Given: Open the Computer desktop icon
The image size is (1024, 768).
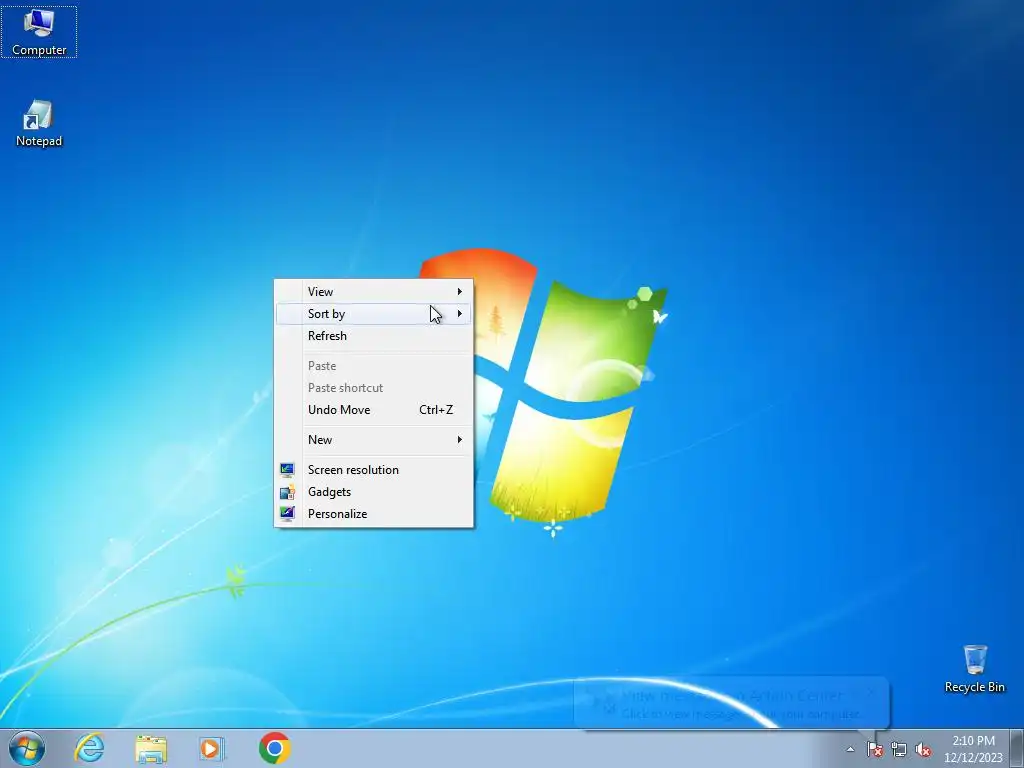Looking at the screenshot, I should pyautogui.click(x=39, y=32).
